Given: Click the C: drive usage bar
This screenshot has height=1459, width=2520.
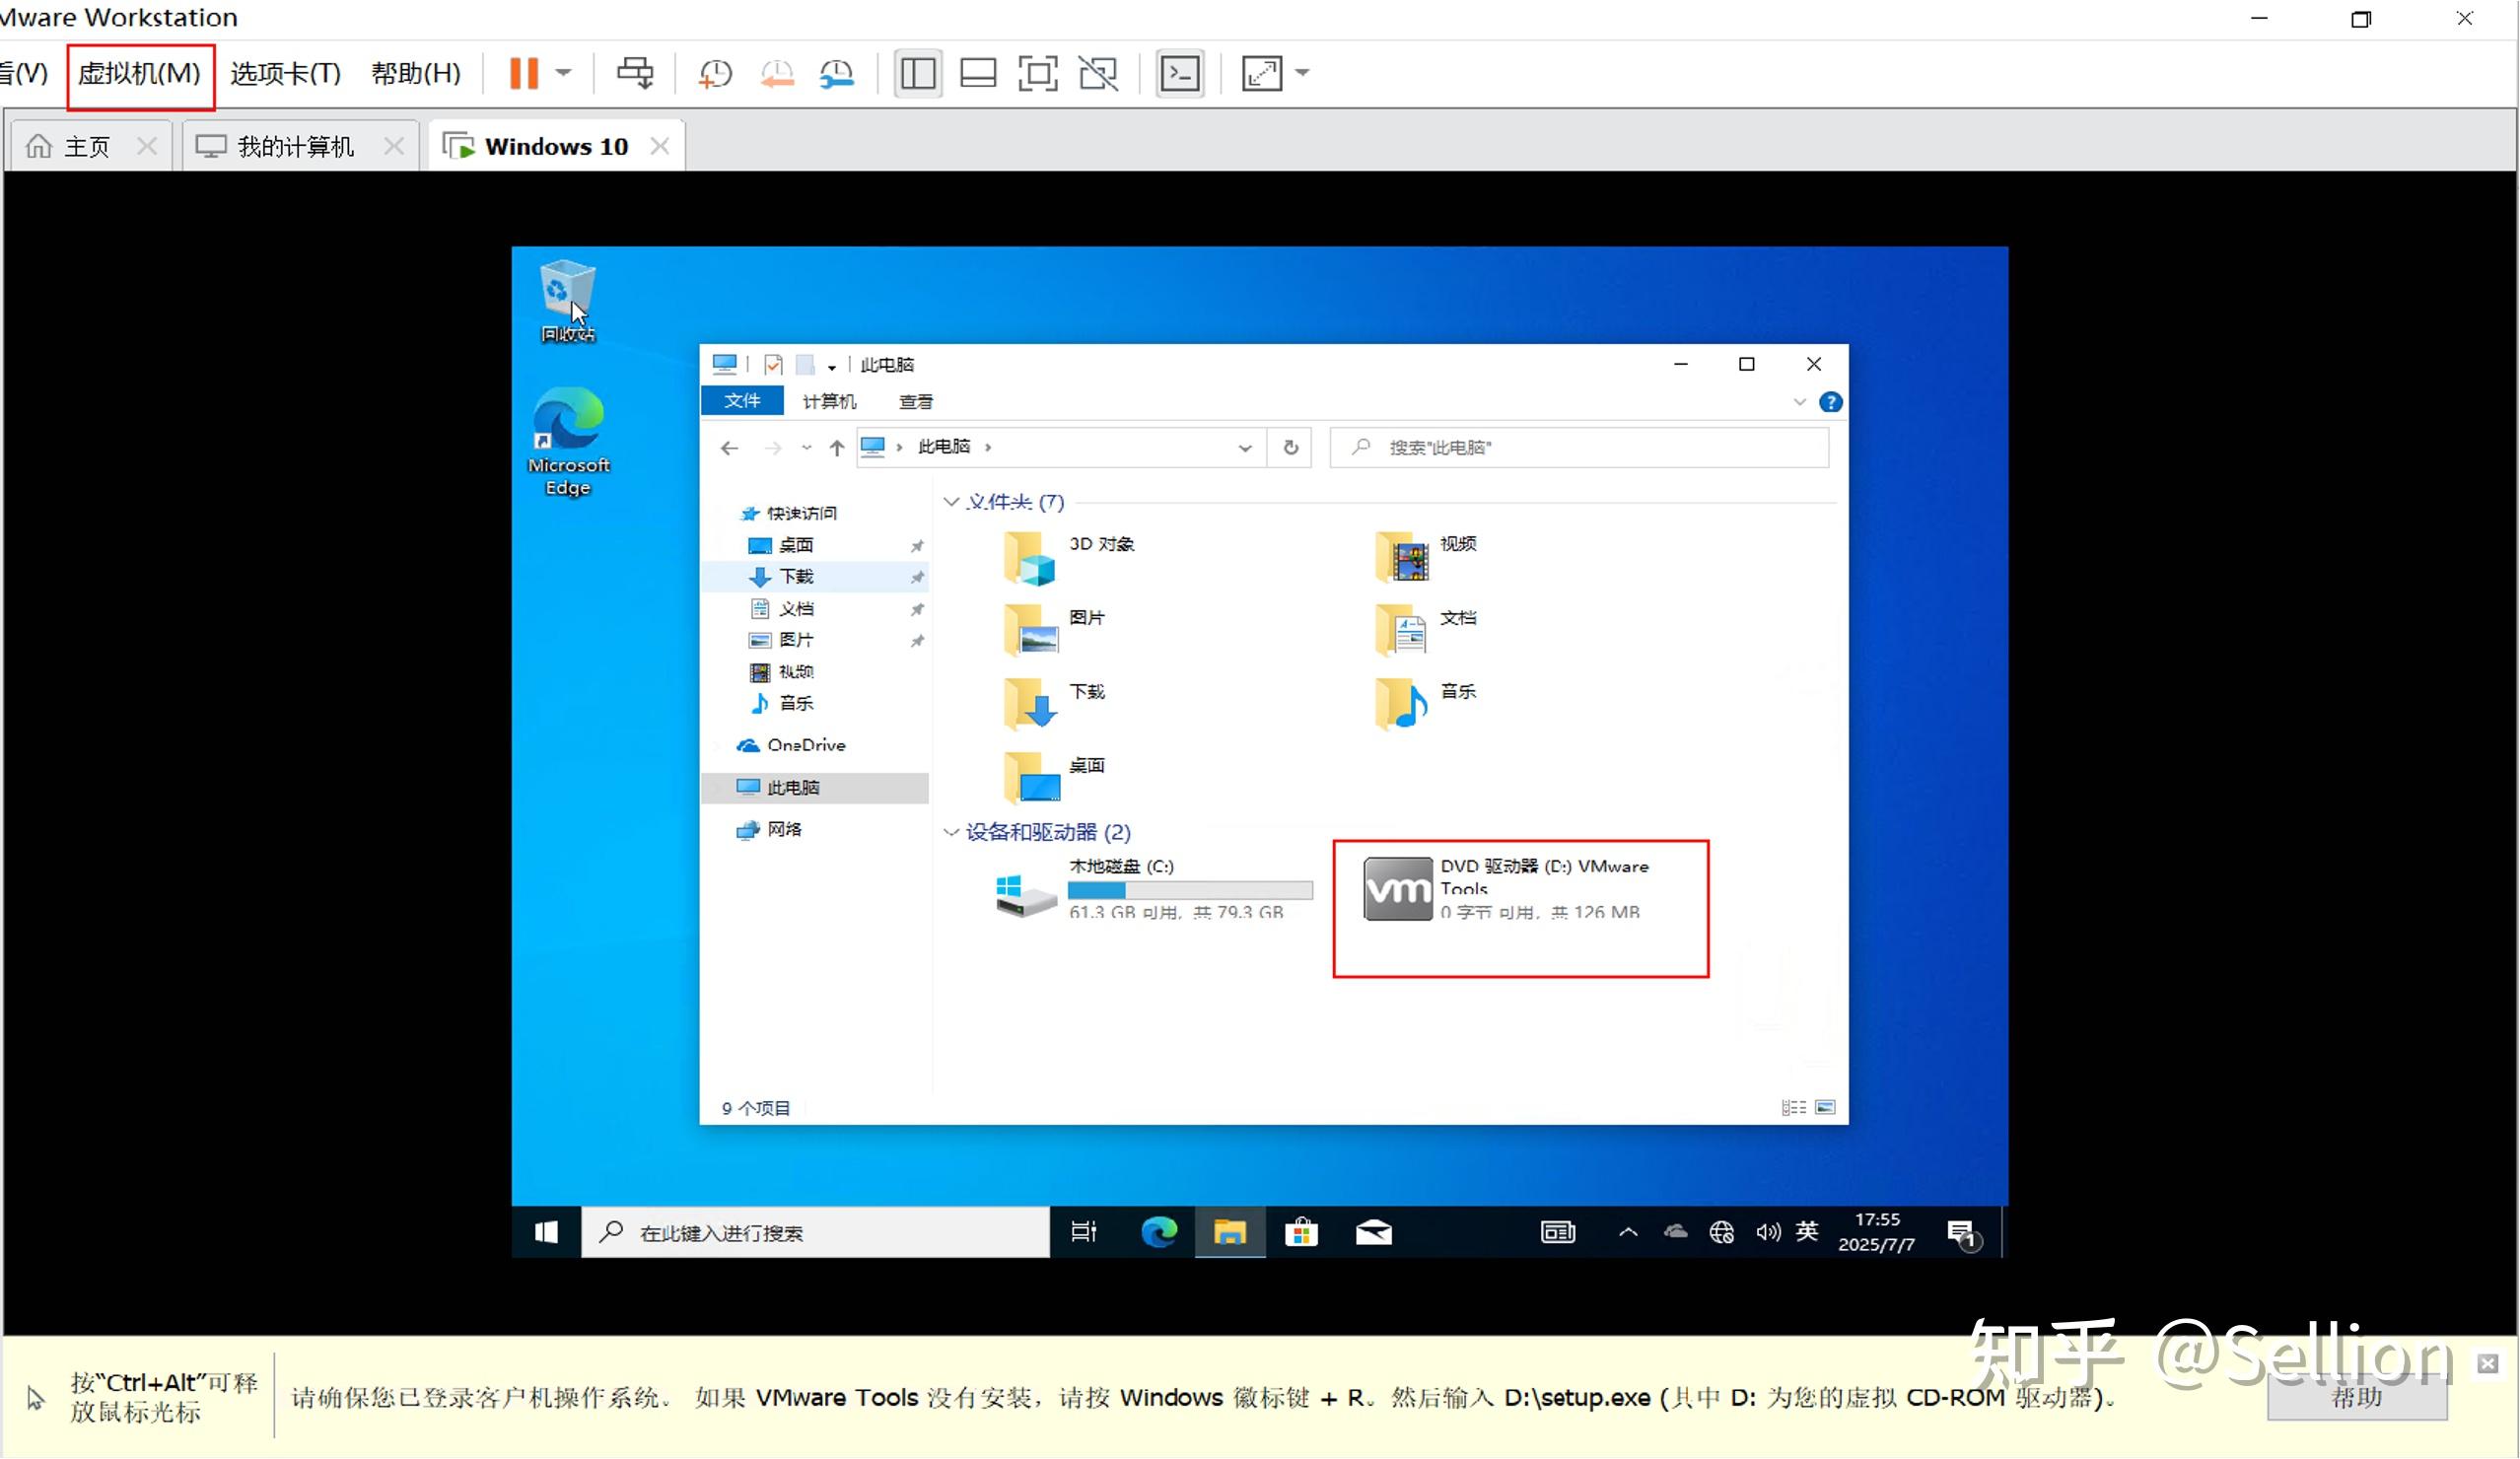Looking at the screenshot, I should coord(1190,891).
